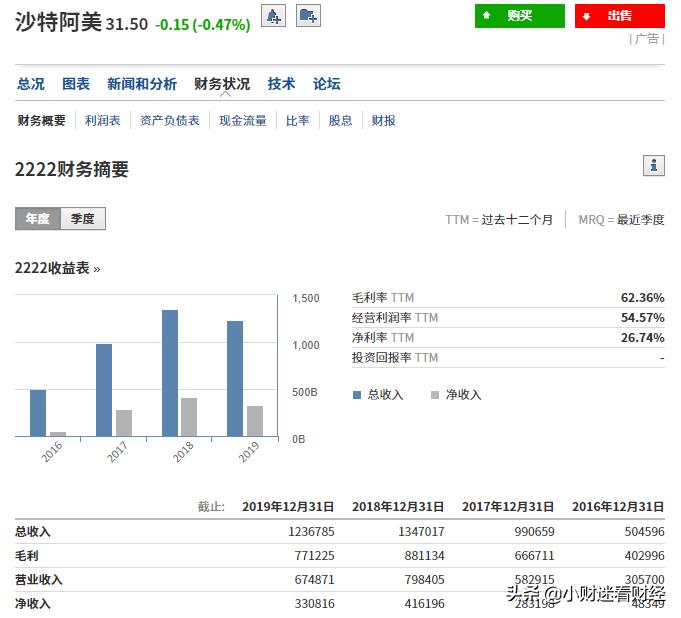The height and width of the screenshot is (618, 681).
Task: Open the 总况 overview tab
Action: click(x=30, y=84)
